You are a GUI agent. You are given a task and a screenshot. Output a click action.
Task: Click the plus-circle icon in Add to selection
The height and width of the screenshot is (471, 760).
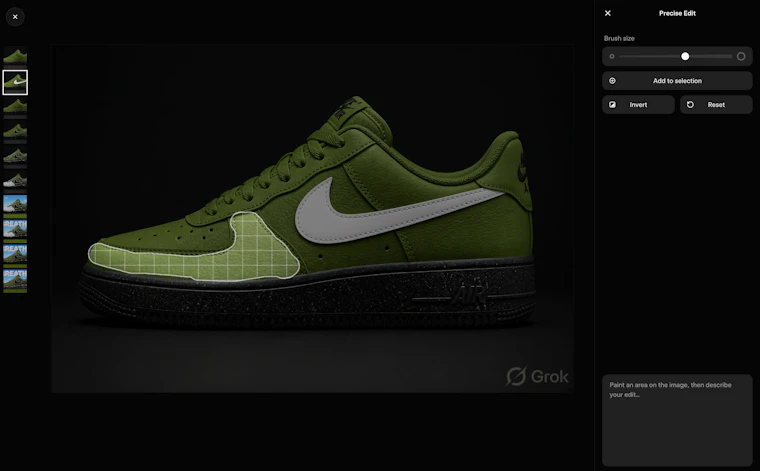coord(612,81)
